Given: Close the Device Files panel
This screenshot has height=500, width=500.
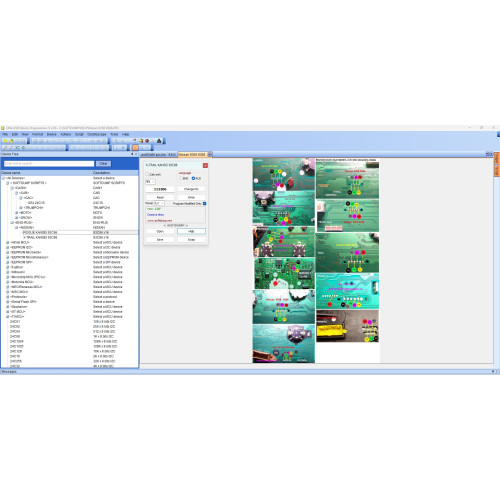Looking at the screenshot, I should 136,154.
